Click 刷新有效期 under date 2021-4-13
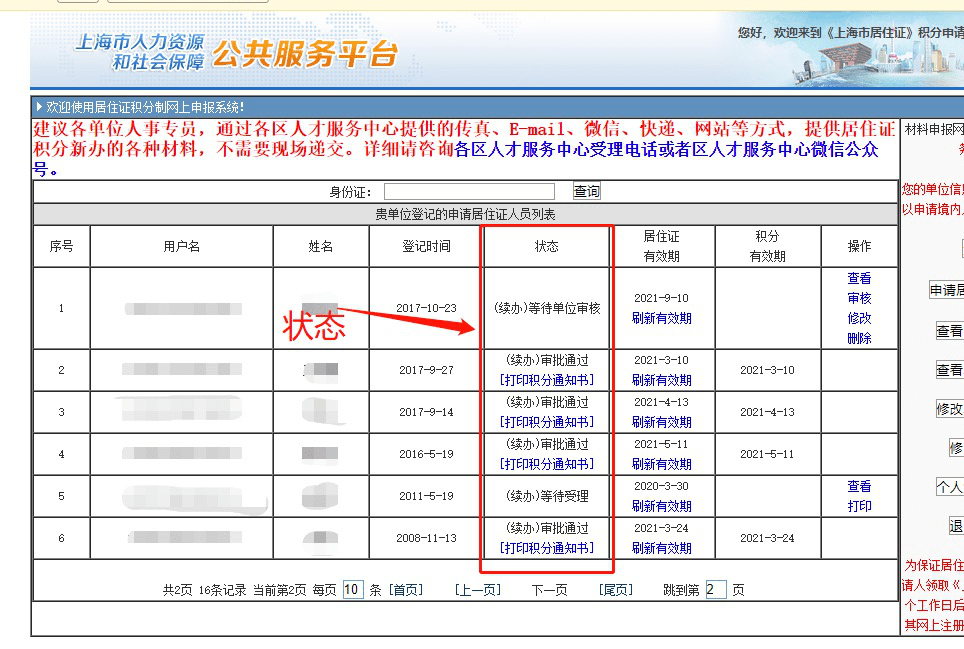The height and width of the screenshot is (649, 964). click(661, 422)
